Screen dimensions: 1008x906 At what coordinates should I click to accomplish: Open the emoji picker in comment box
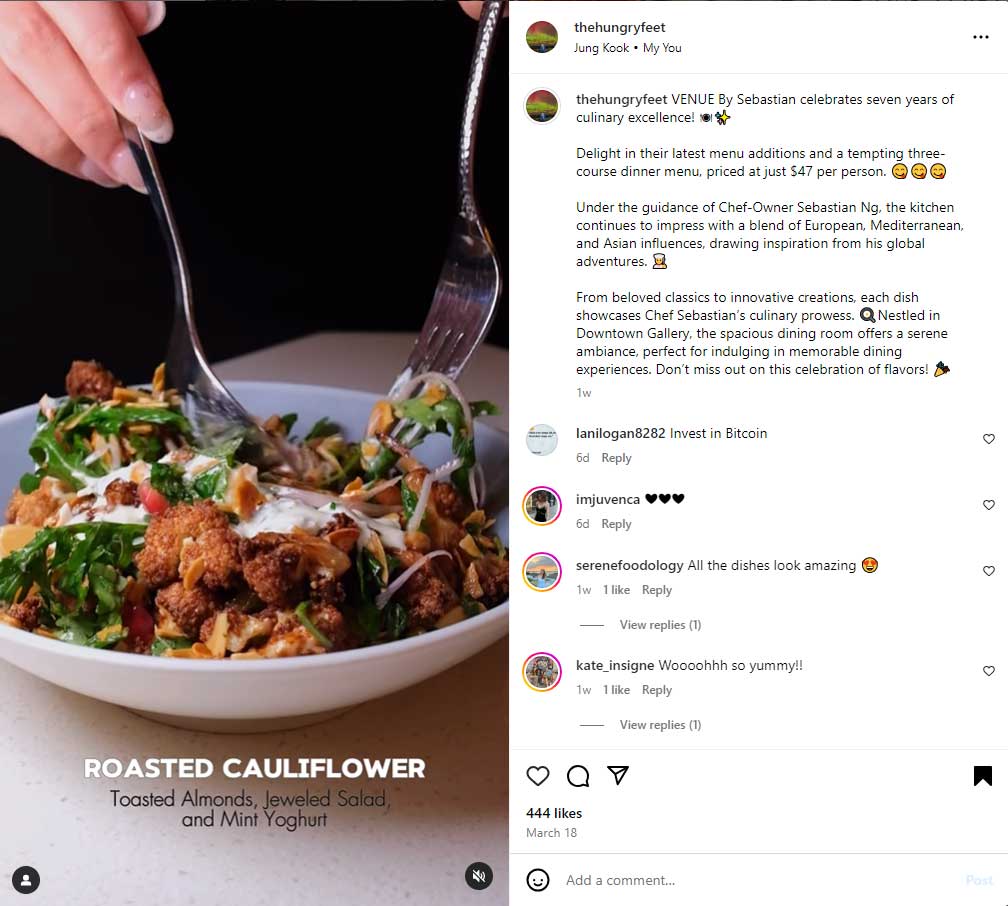coord(538,880)
